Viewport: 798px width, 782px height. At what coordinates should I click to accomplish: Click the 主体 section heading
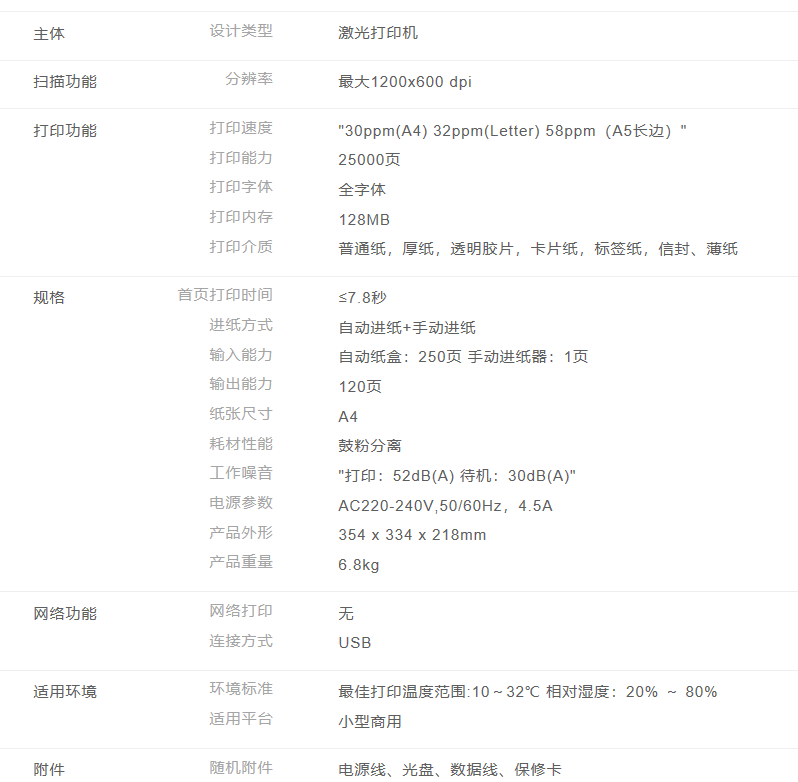pos(49,33)
